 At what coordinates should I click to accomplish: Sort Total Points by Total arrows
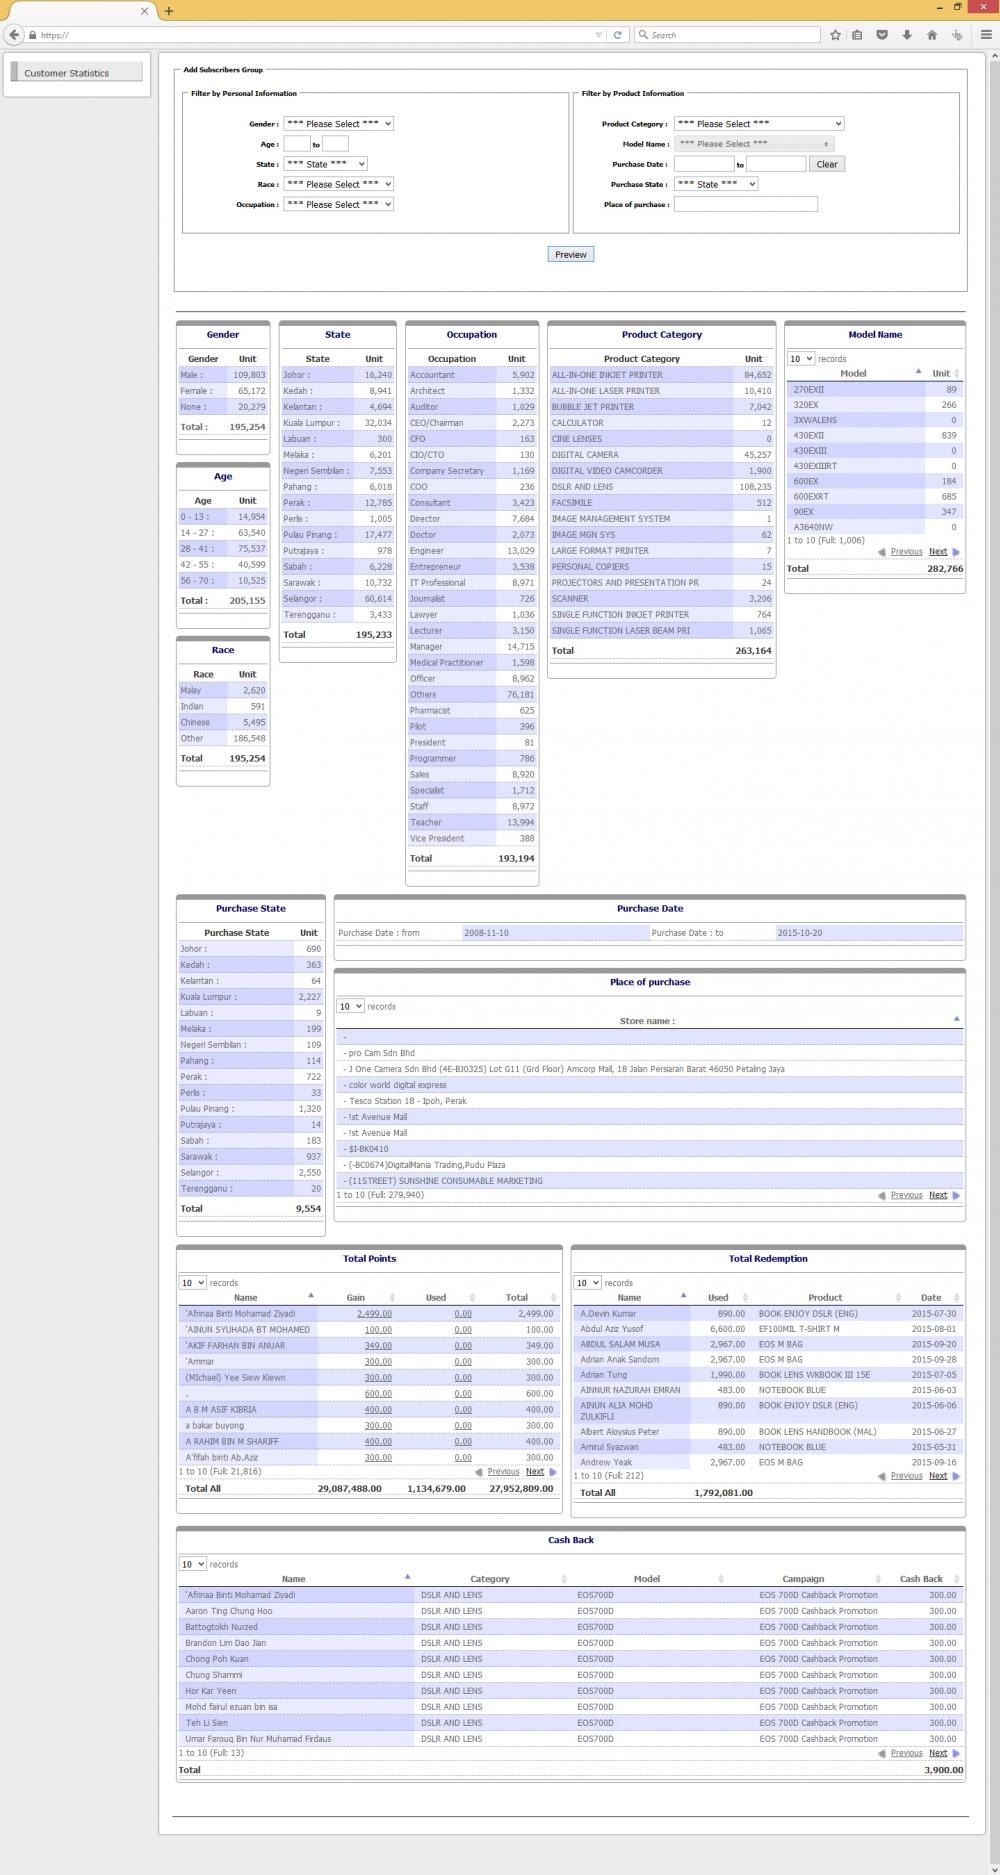pyautogui.click(x=553, y=1297)
